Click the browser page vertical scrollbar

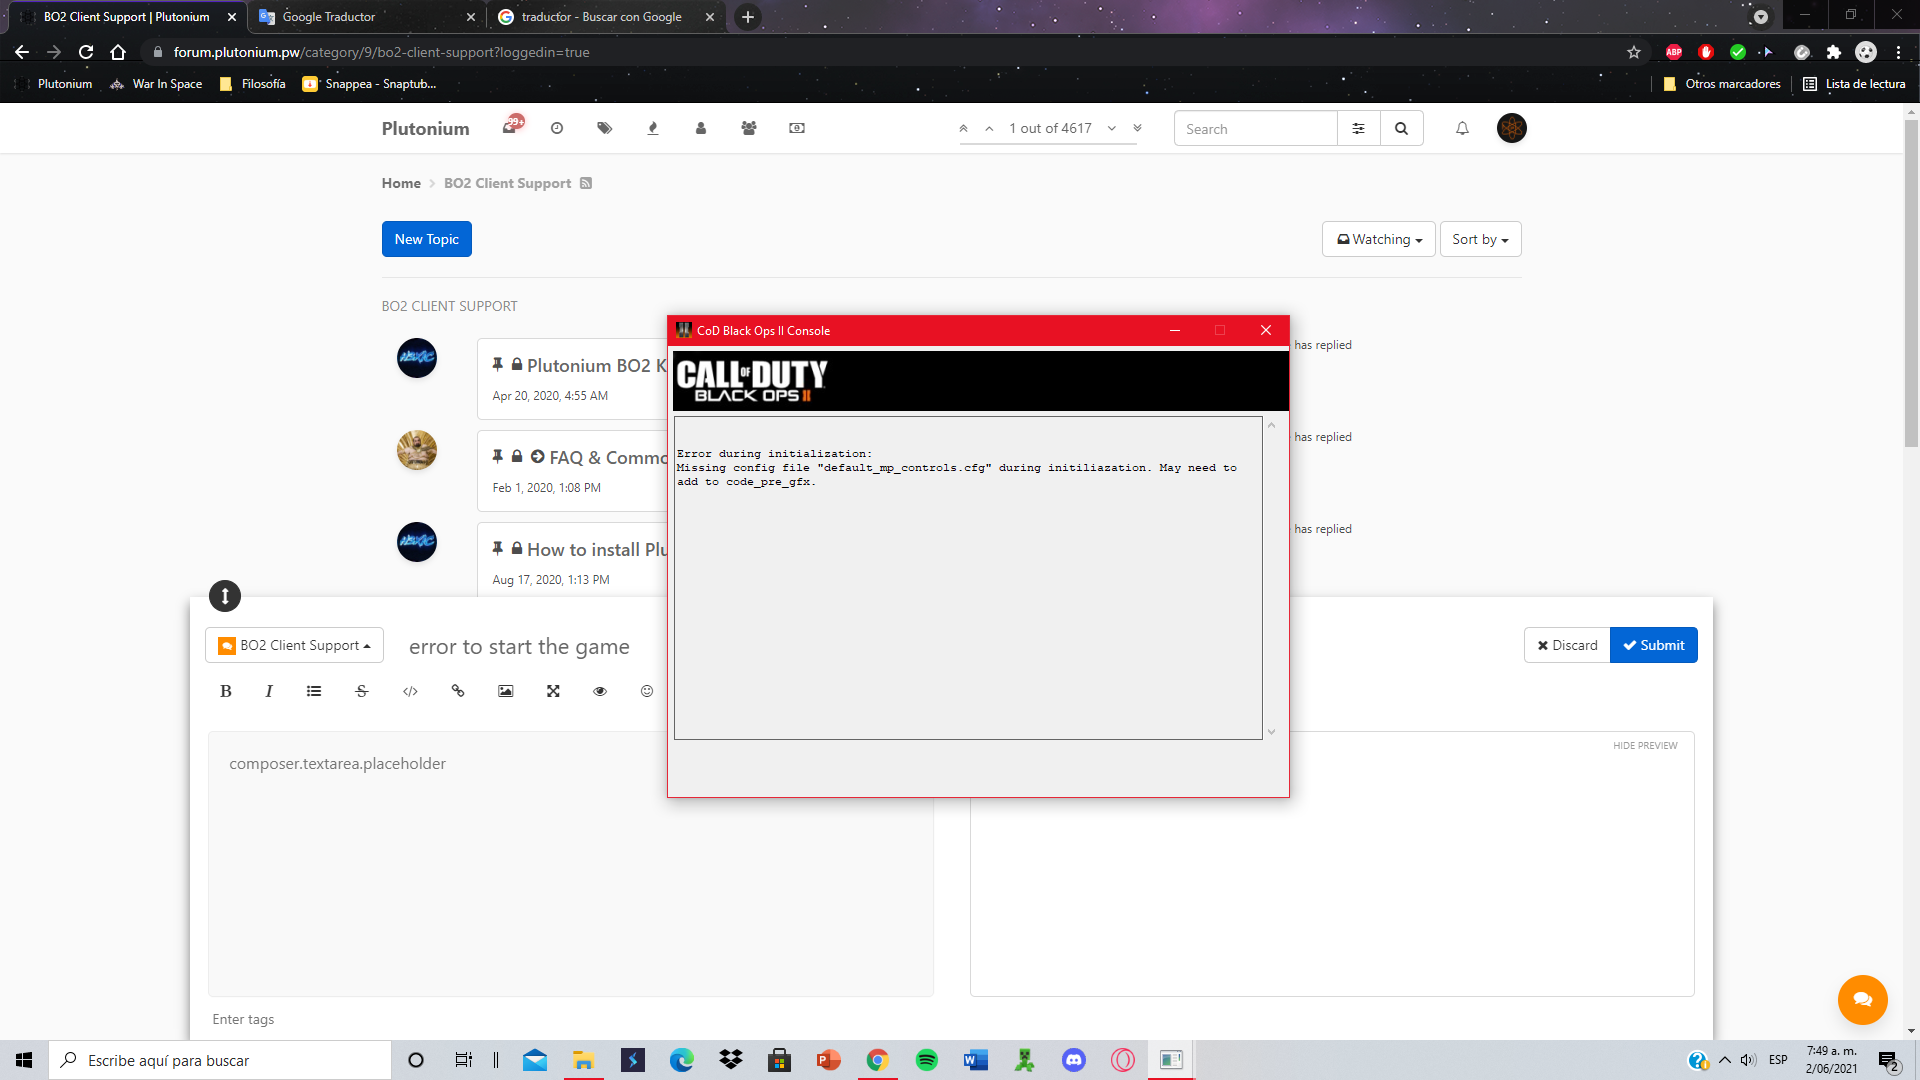click(1911, 284)
